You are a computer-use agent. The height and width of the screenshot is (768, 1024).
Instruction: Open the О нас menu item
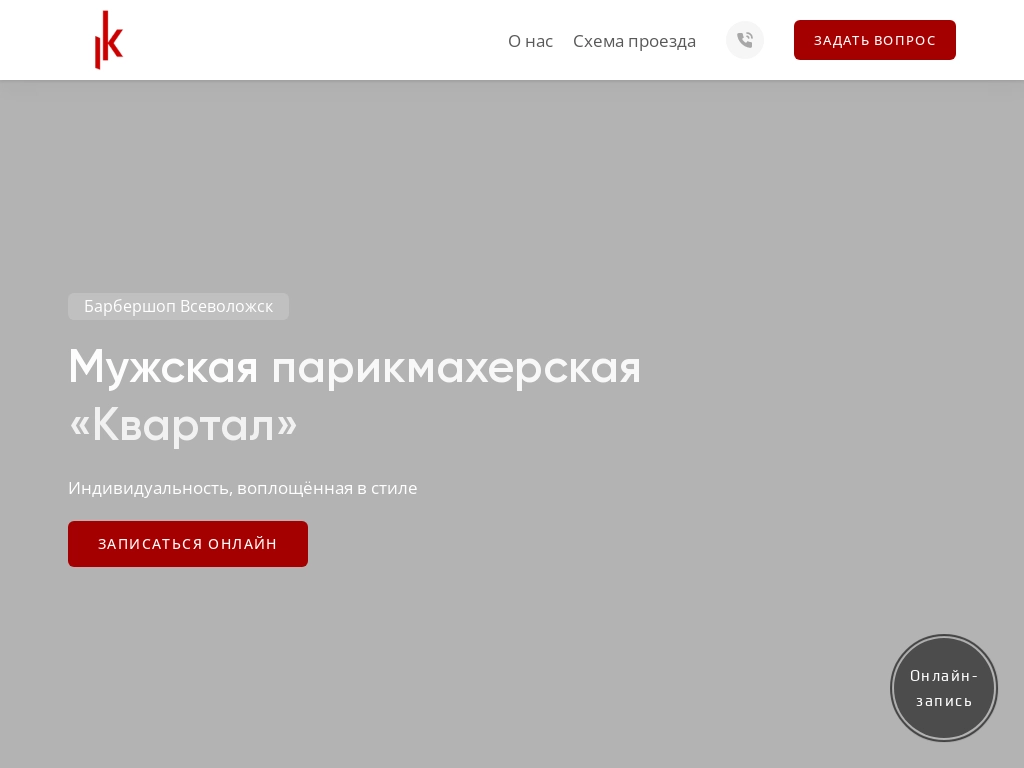[x=530, y=41]
